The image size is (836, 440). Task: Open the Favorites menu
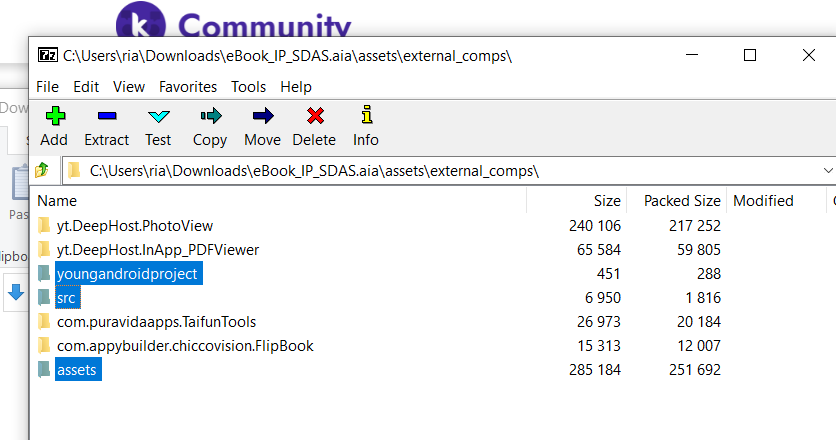[x=188, y=86]
